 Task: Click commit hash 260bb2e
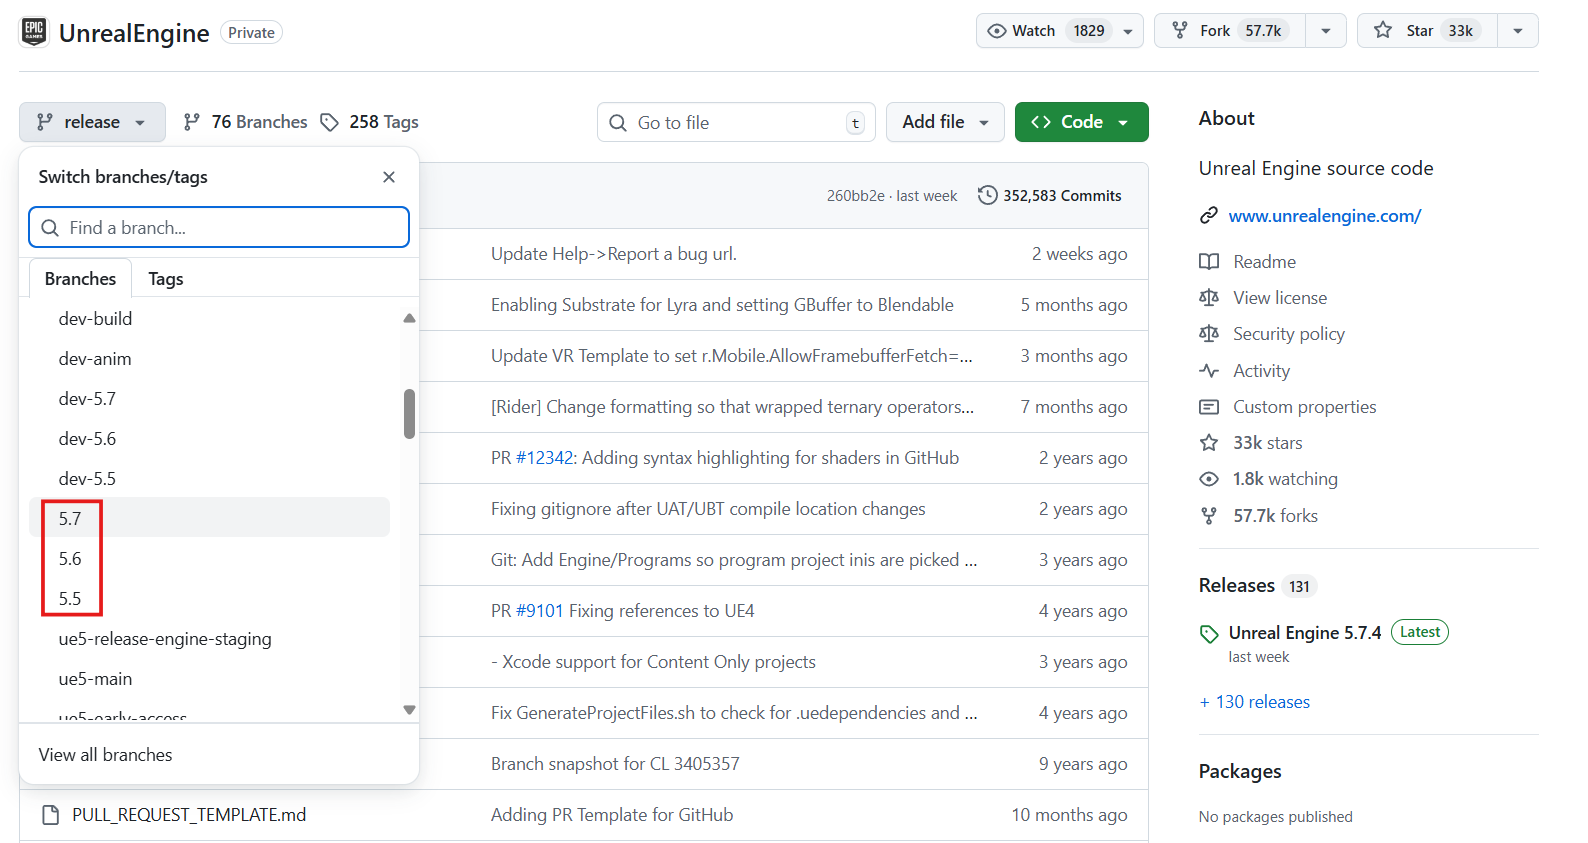point(855,196)
